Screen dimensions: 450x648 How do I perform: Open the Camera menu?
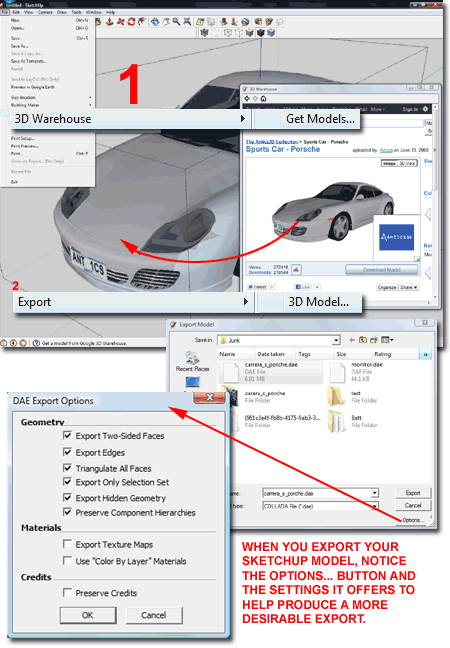click(x=45, y=12)
